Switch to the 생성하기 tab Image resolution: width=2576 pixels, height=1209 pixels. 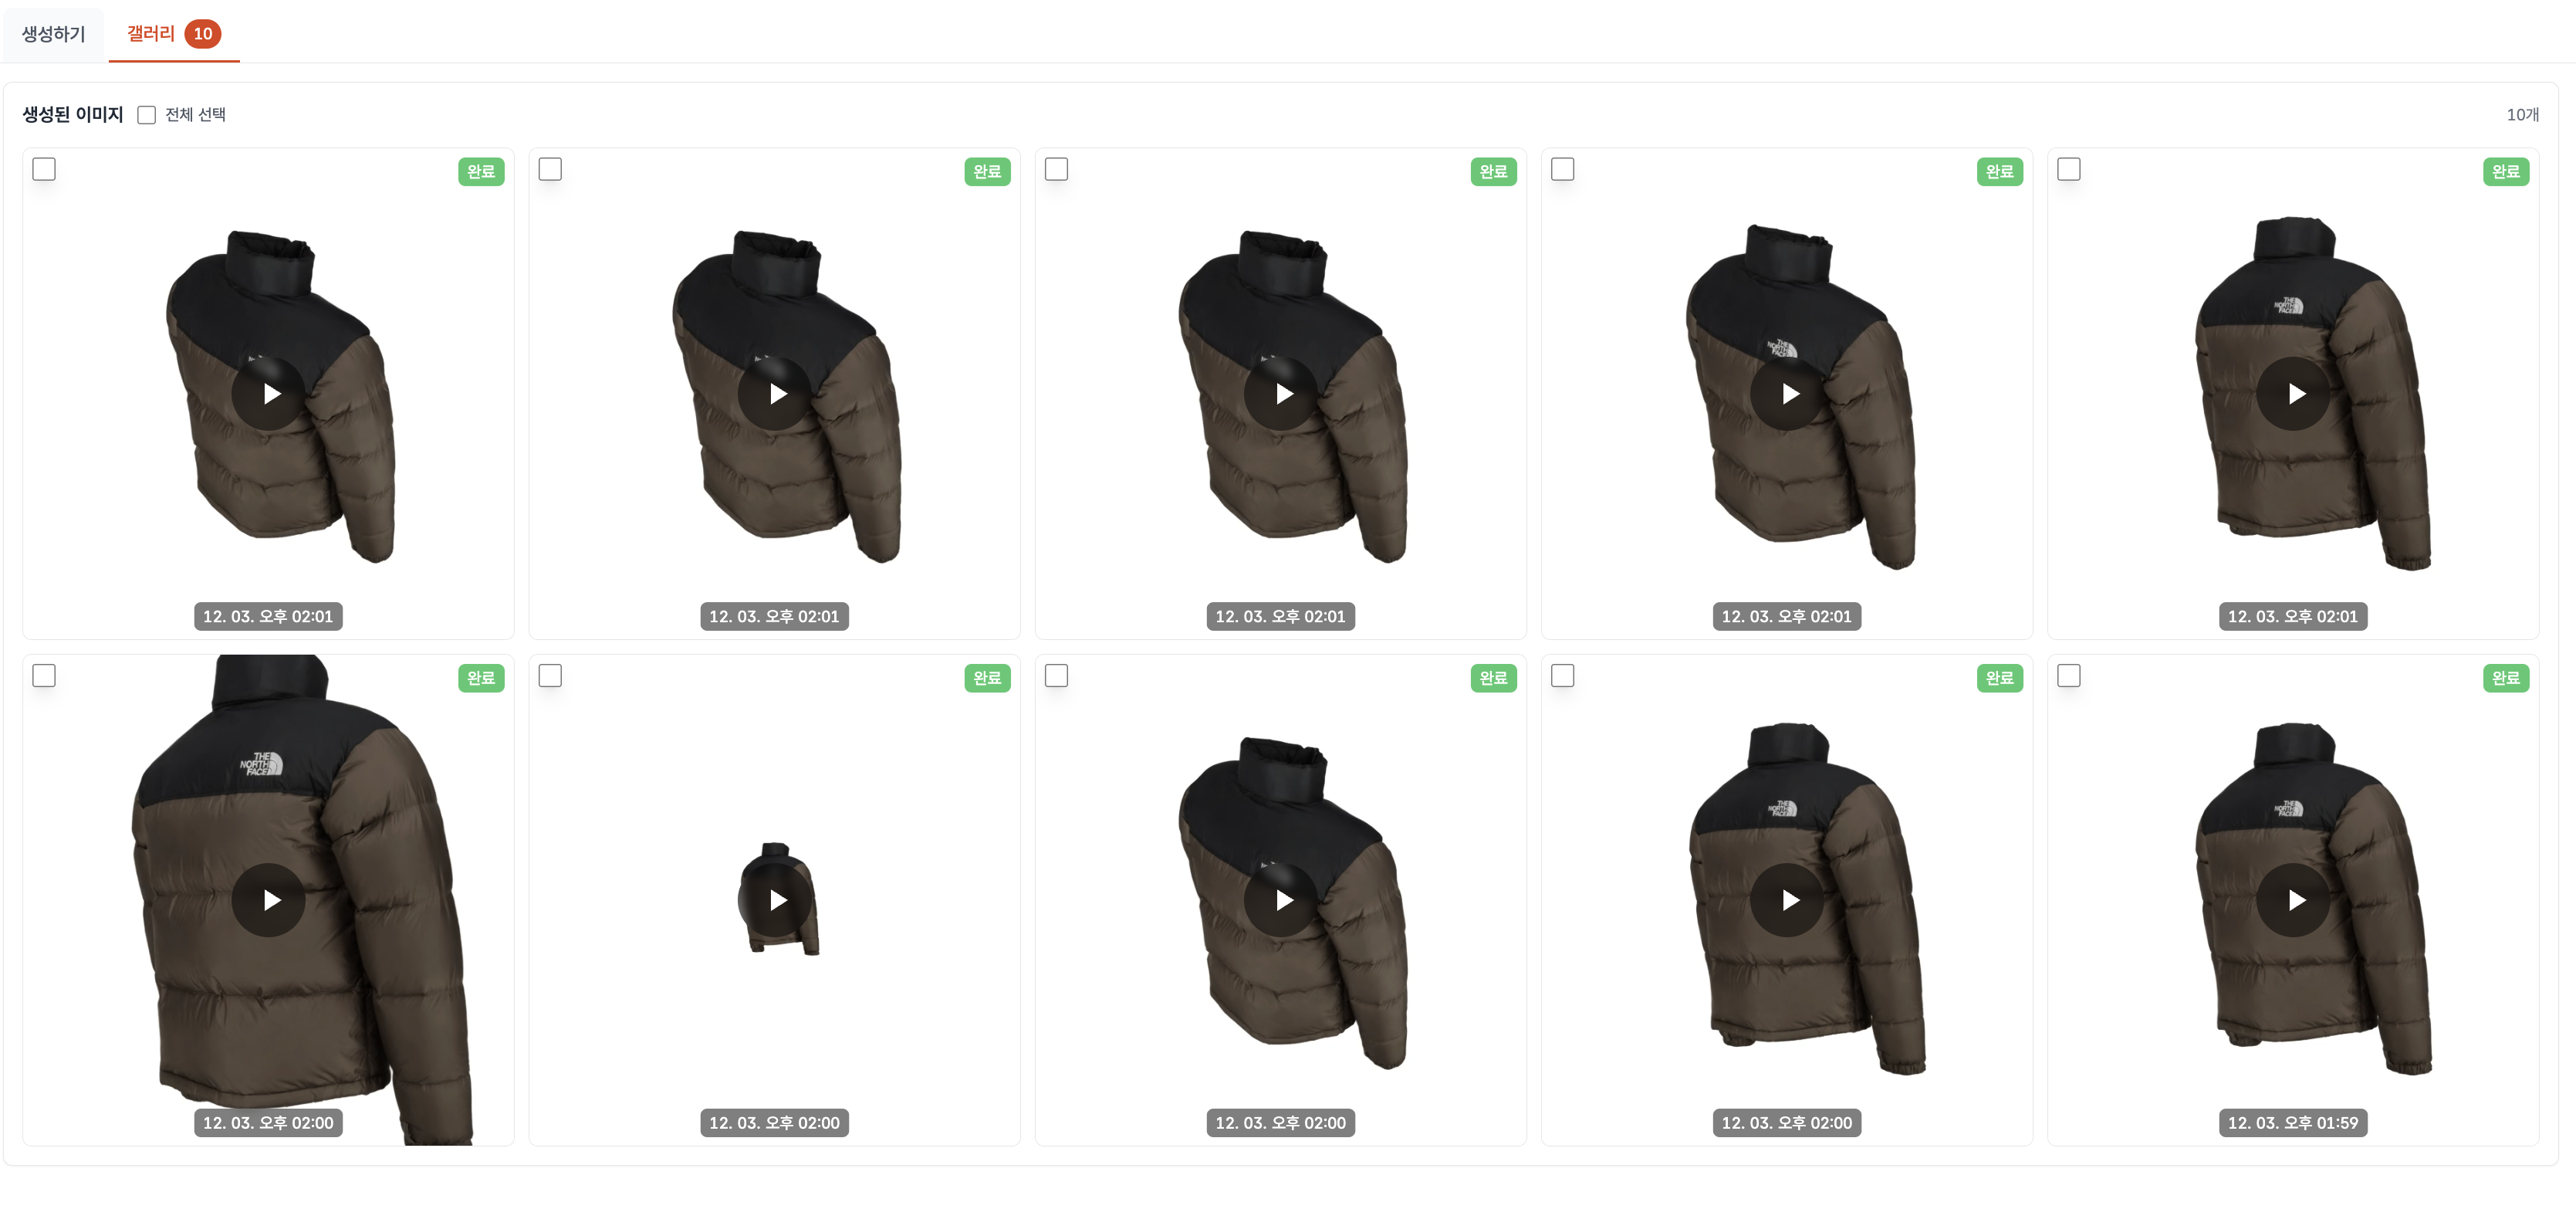[54, 34]
